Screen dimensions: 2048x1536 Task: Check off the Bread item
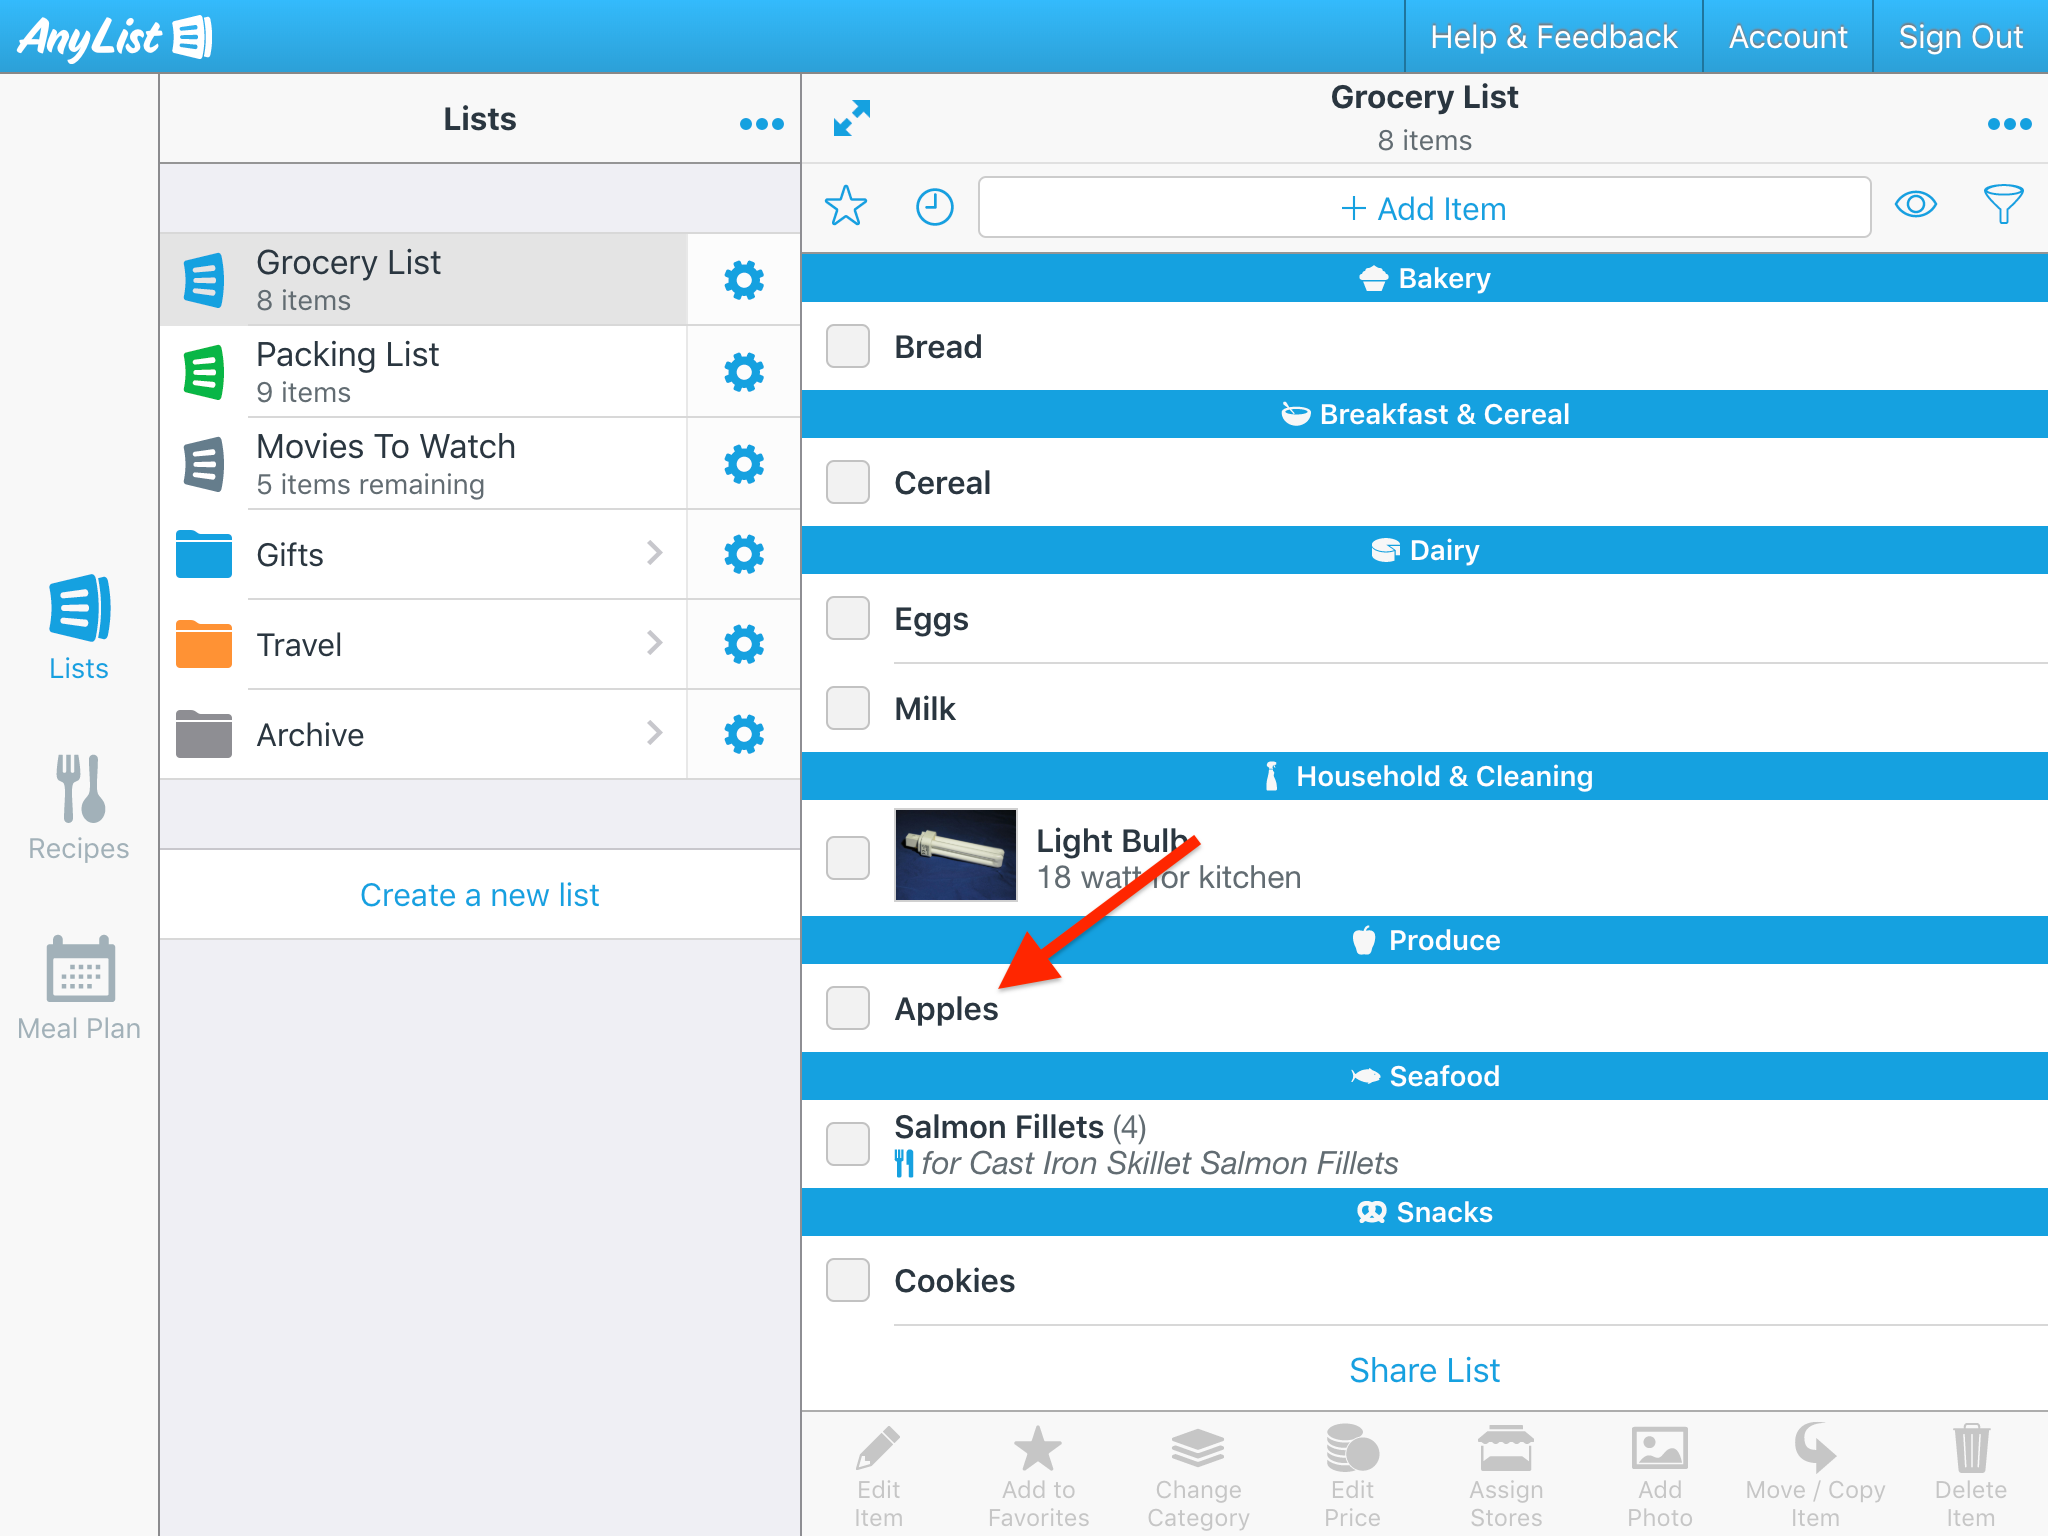click(848, 347)
